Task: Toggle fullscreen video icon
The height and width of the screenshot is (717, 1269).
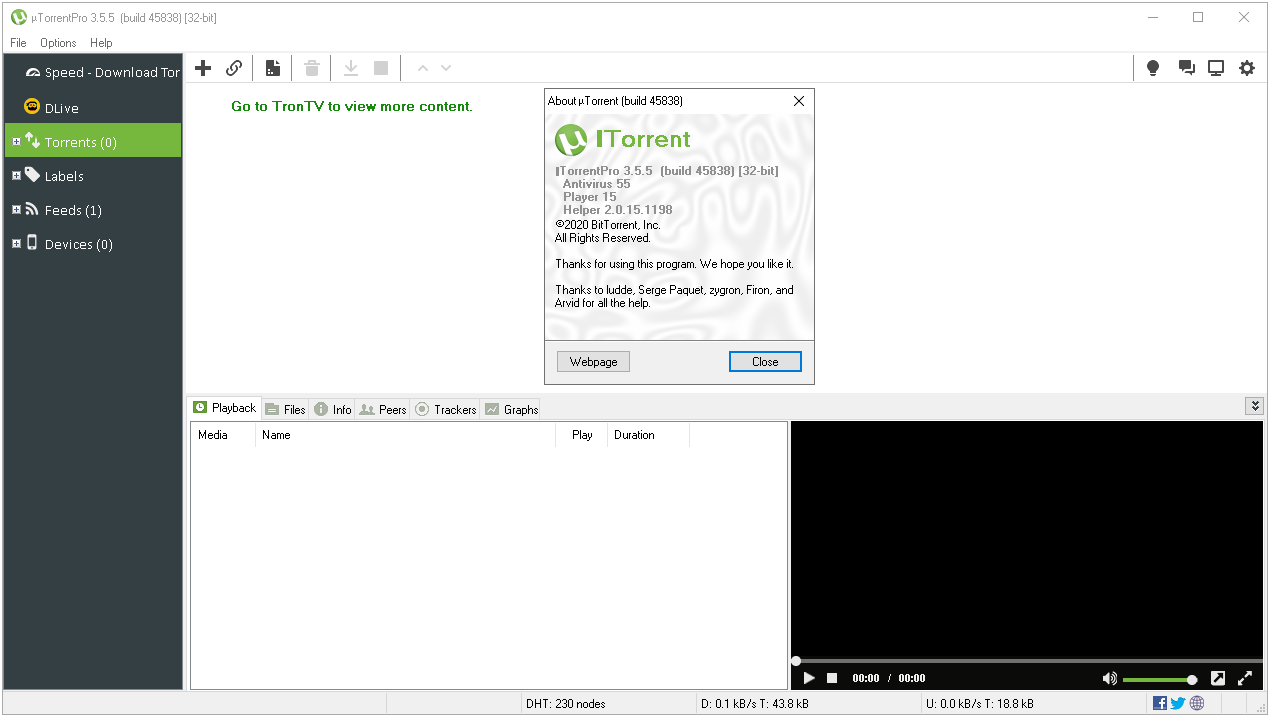Action: tap(1245, 678)
